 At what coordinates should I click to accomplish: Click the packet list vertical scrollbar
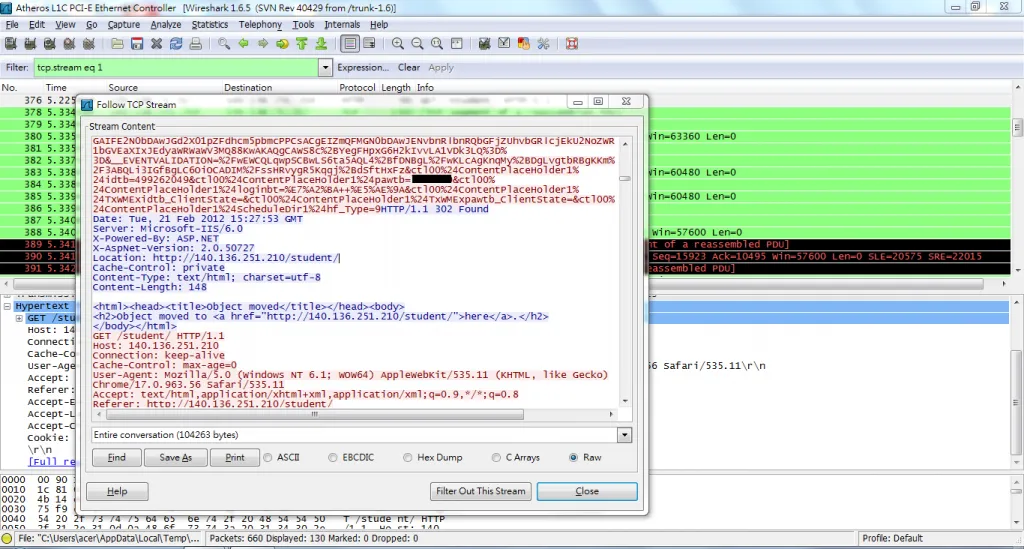[1017, 127]
